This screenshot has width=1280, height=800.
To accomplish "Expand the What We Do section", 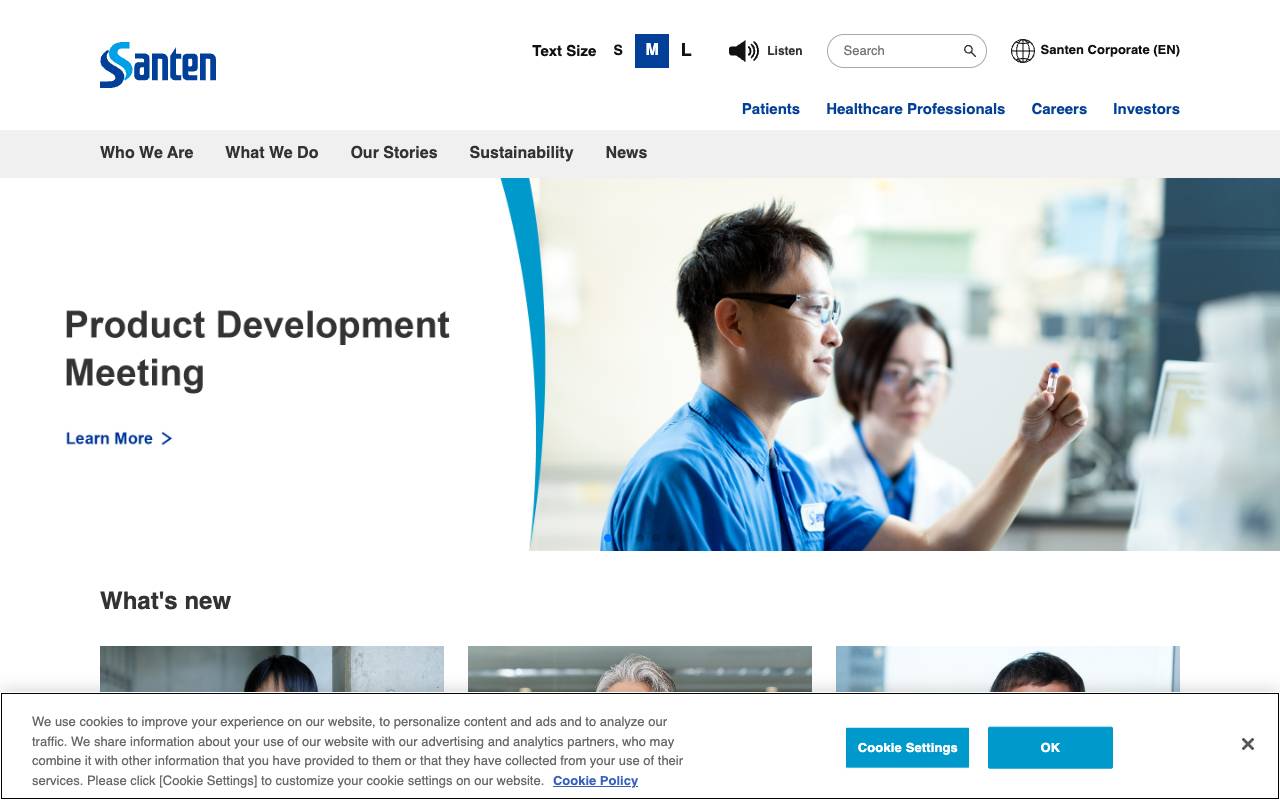I will click(271, 153).
